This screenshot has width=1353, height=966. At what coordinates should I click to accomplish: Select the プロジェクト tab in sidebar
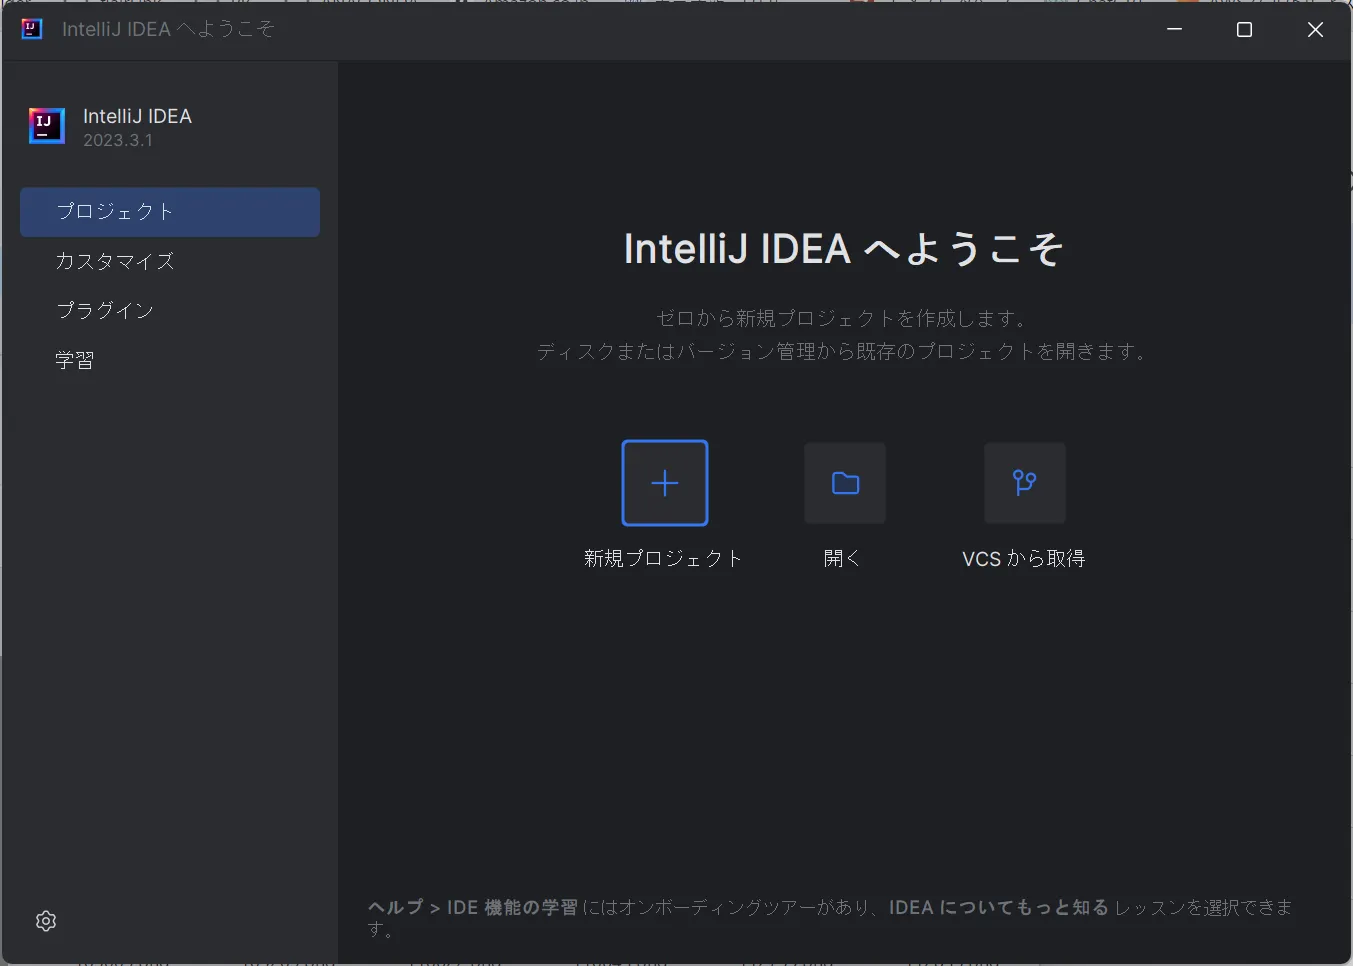coord(170,212)
